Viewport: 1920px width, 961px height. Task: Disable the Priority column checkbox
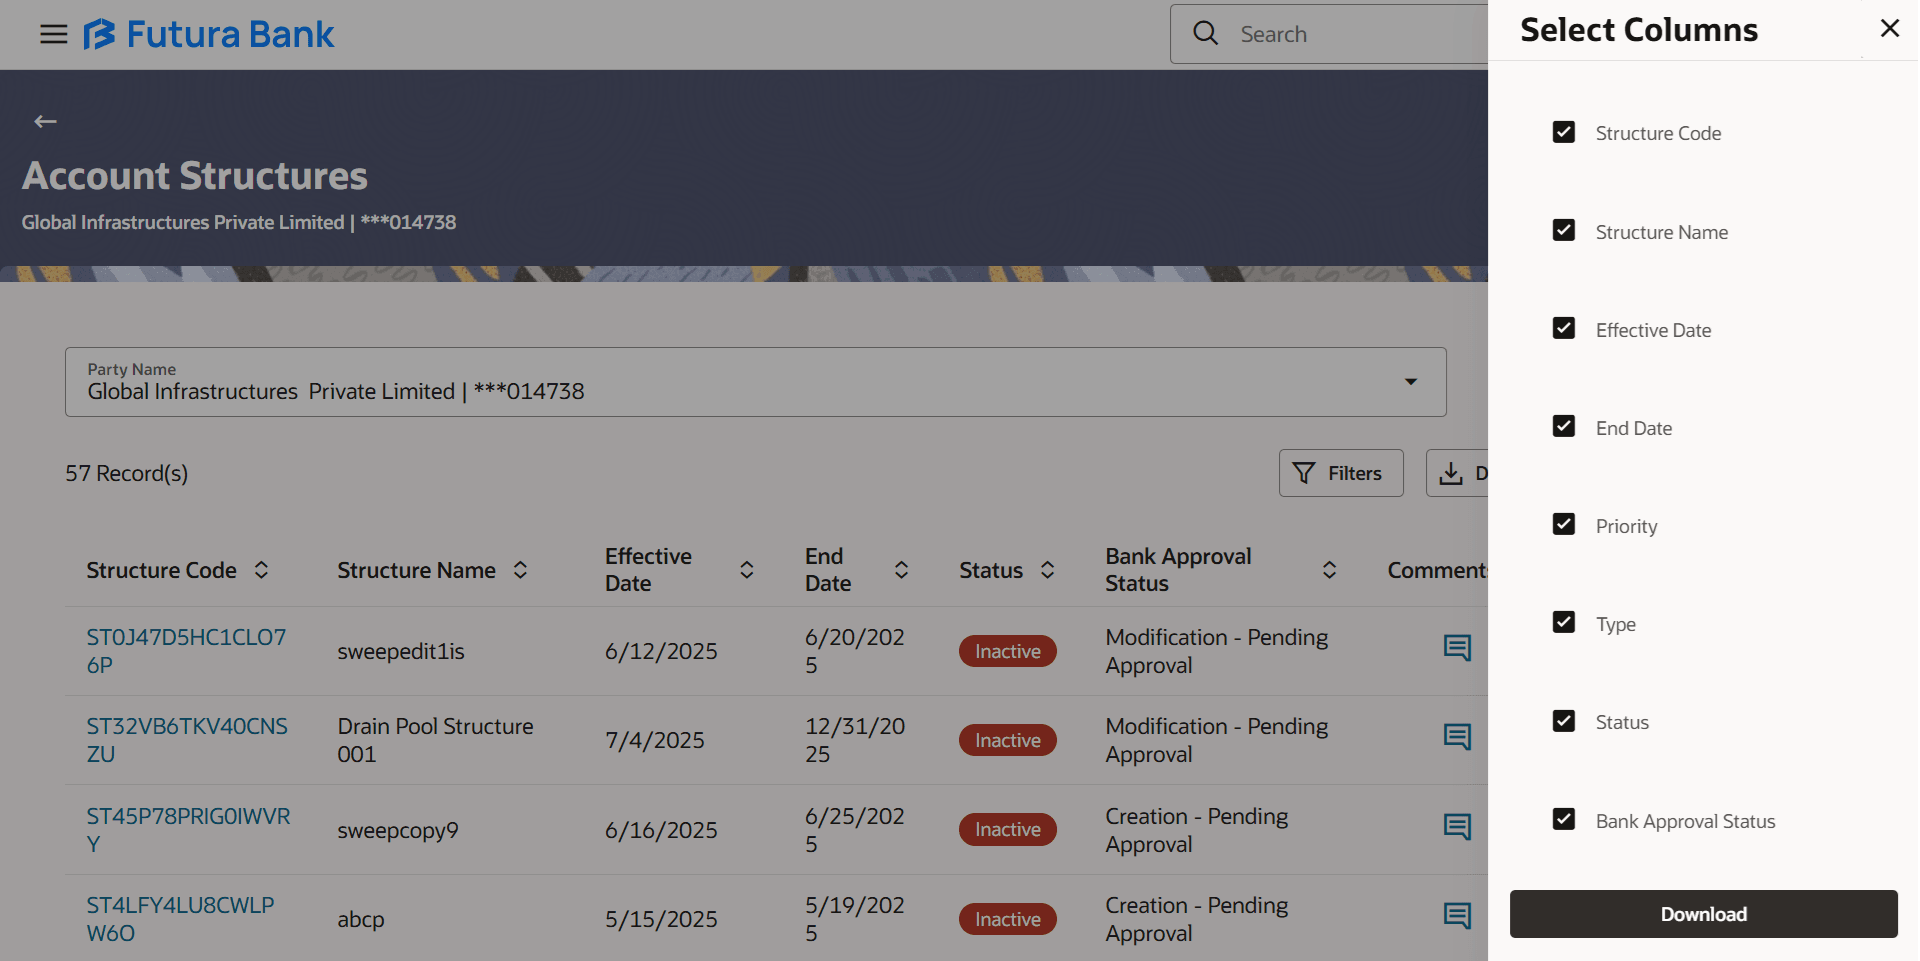(x=1564, y=525)
